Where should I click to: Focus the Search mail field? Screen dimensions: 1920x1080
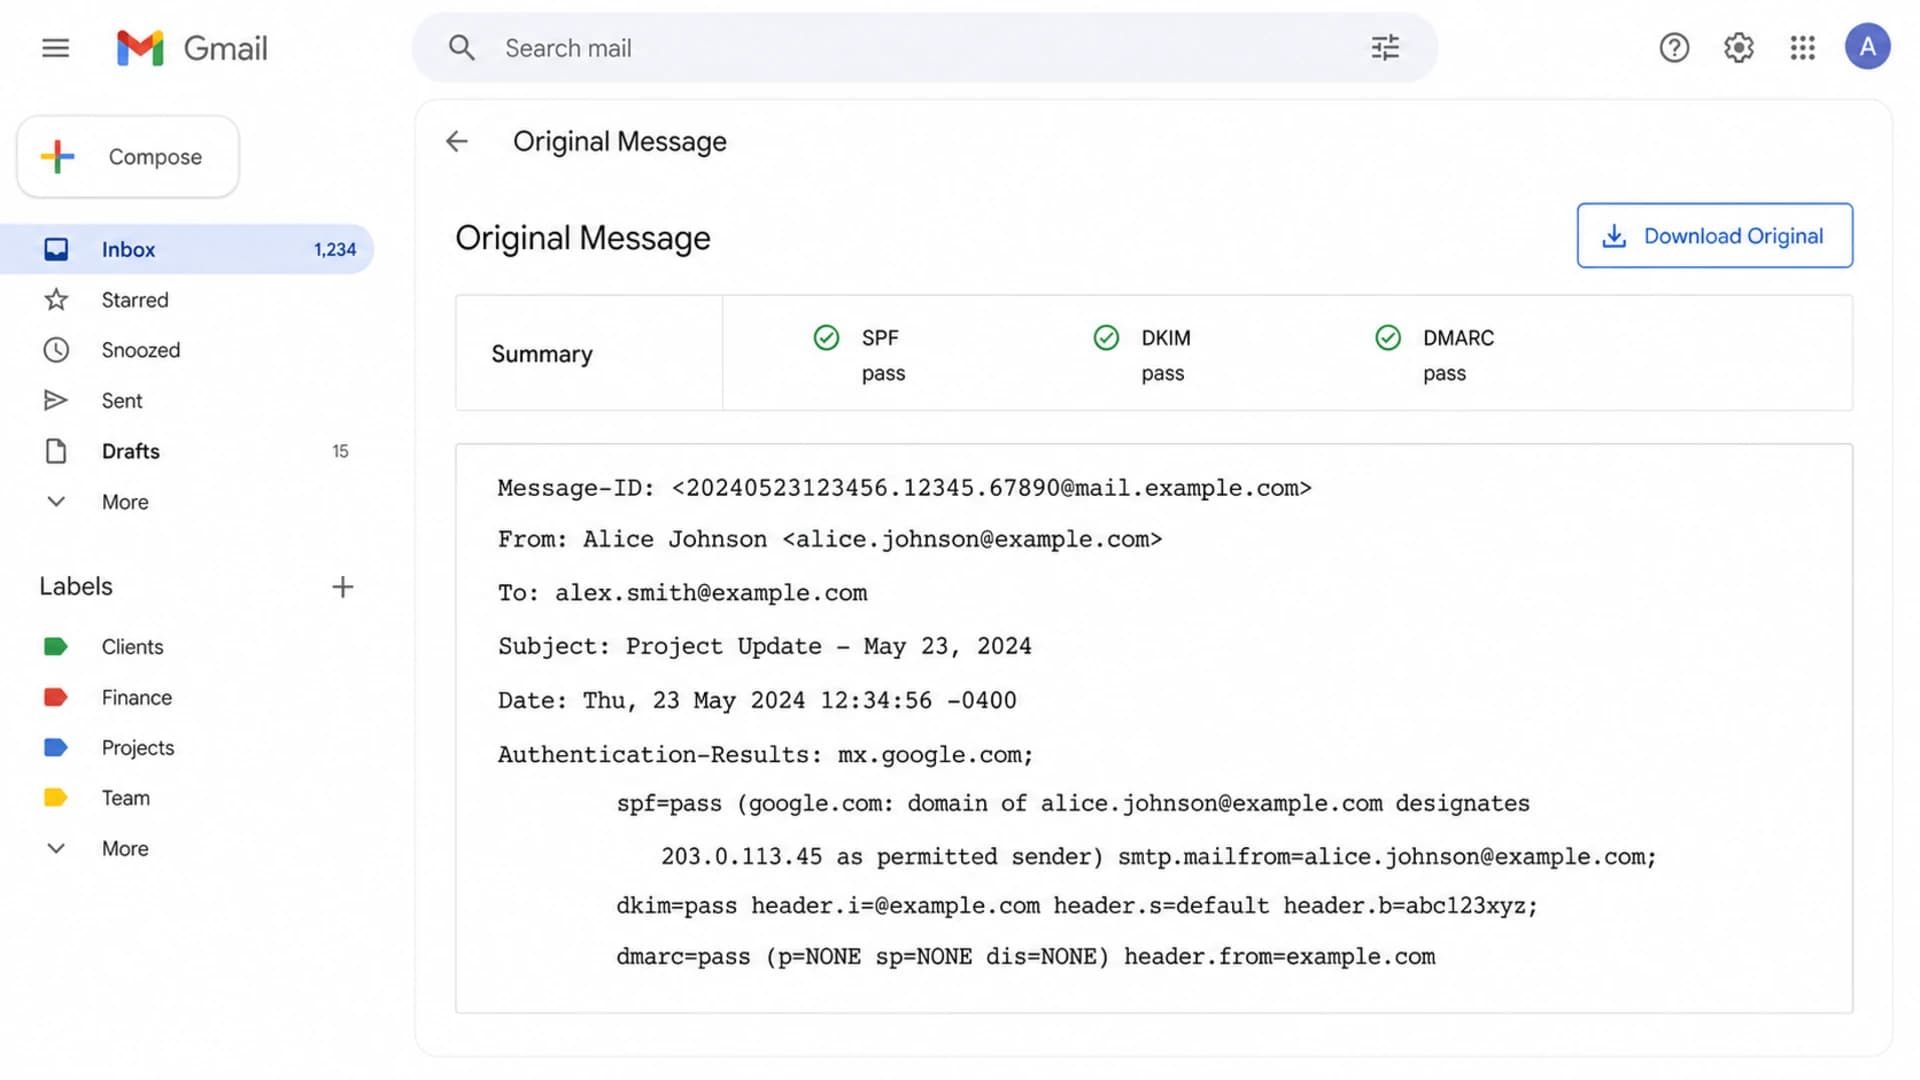click(x=925, y=47)
